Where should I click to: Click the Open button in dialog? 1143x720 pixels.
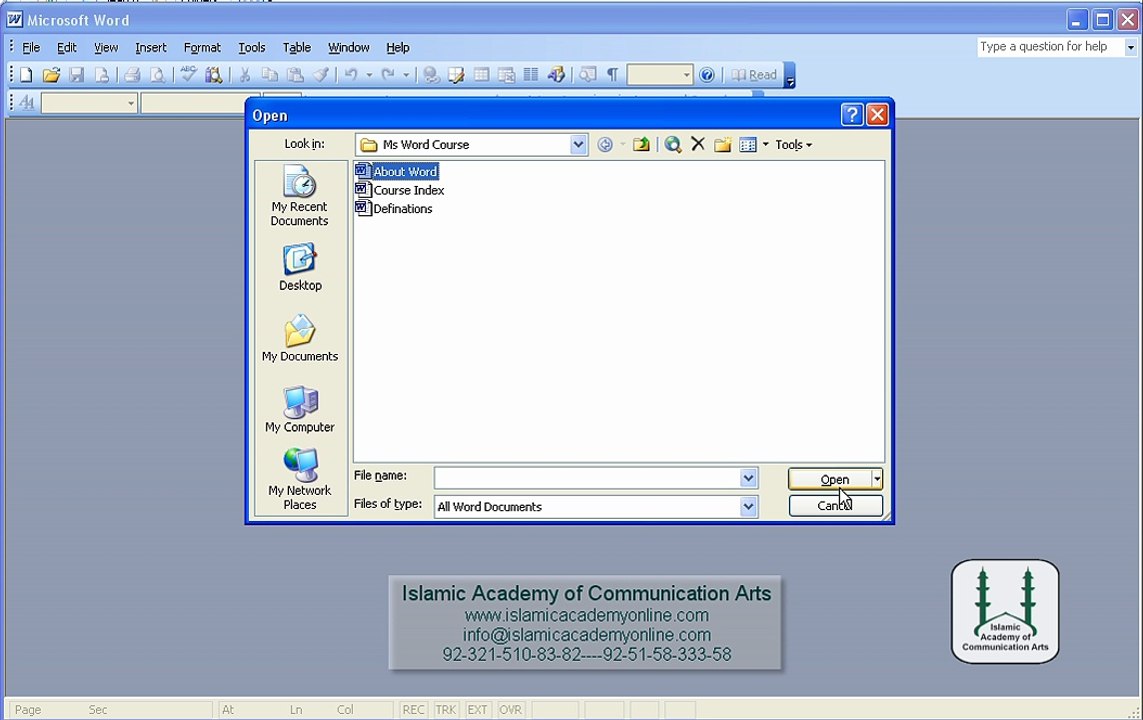830,479
